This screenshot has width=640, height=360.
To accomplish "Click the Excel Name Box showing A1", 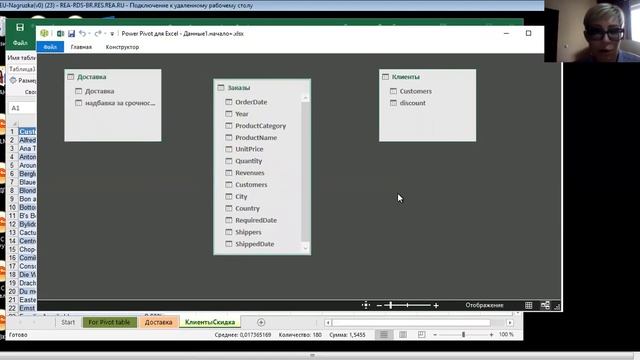I will [22, 108].
